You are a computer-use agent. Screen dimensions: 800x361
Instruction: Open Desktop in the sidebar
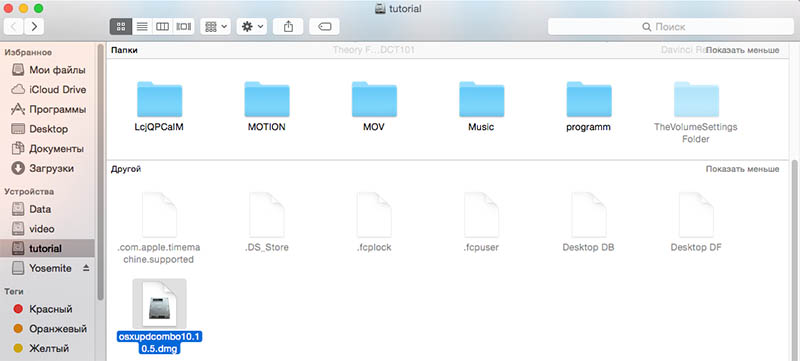48,129
